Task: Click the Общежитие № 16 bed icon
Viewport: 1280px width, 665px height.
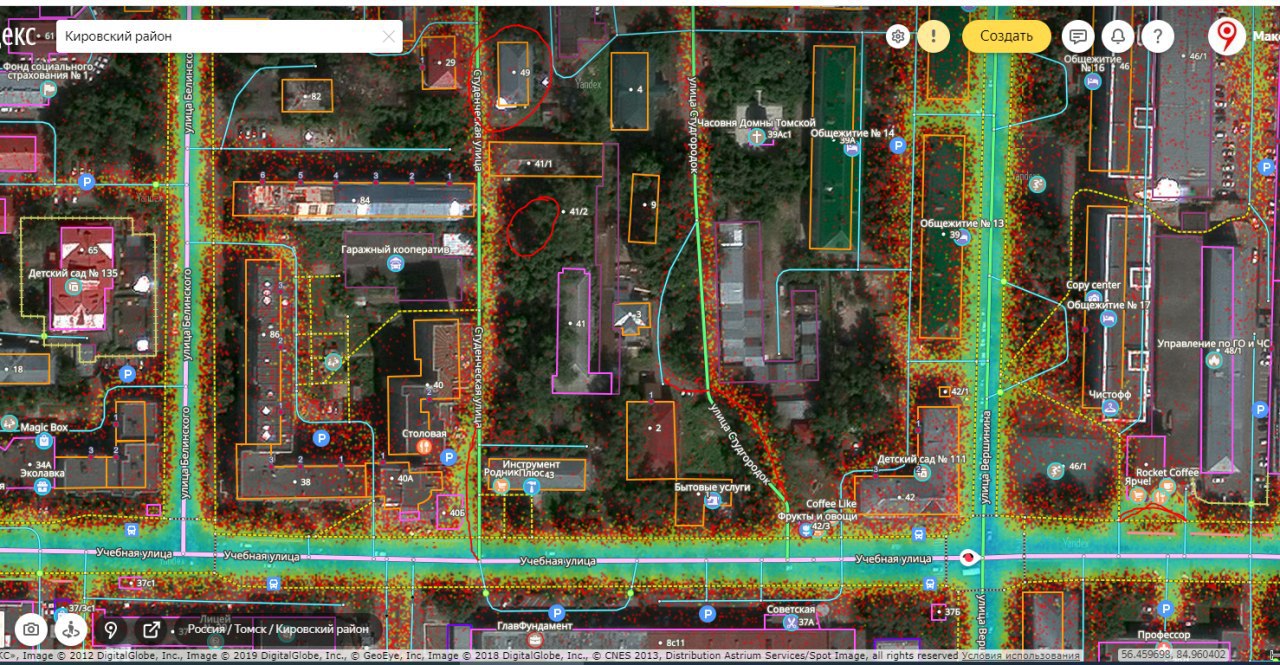Action: (x=1093, y=81)
